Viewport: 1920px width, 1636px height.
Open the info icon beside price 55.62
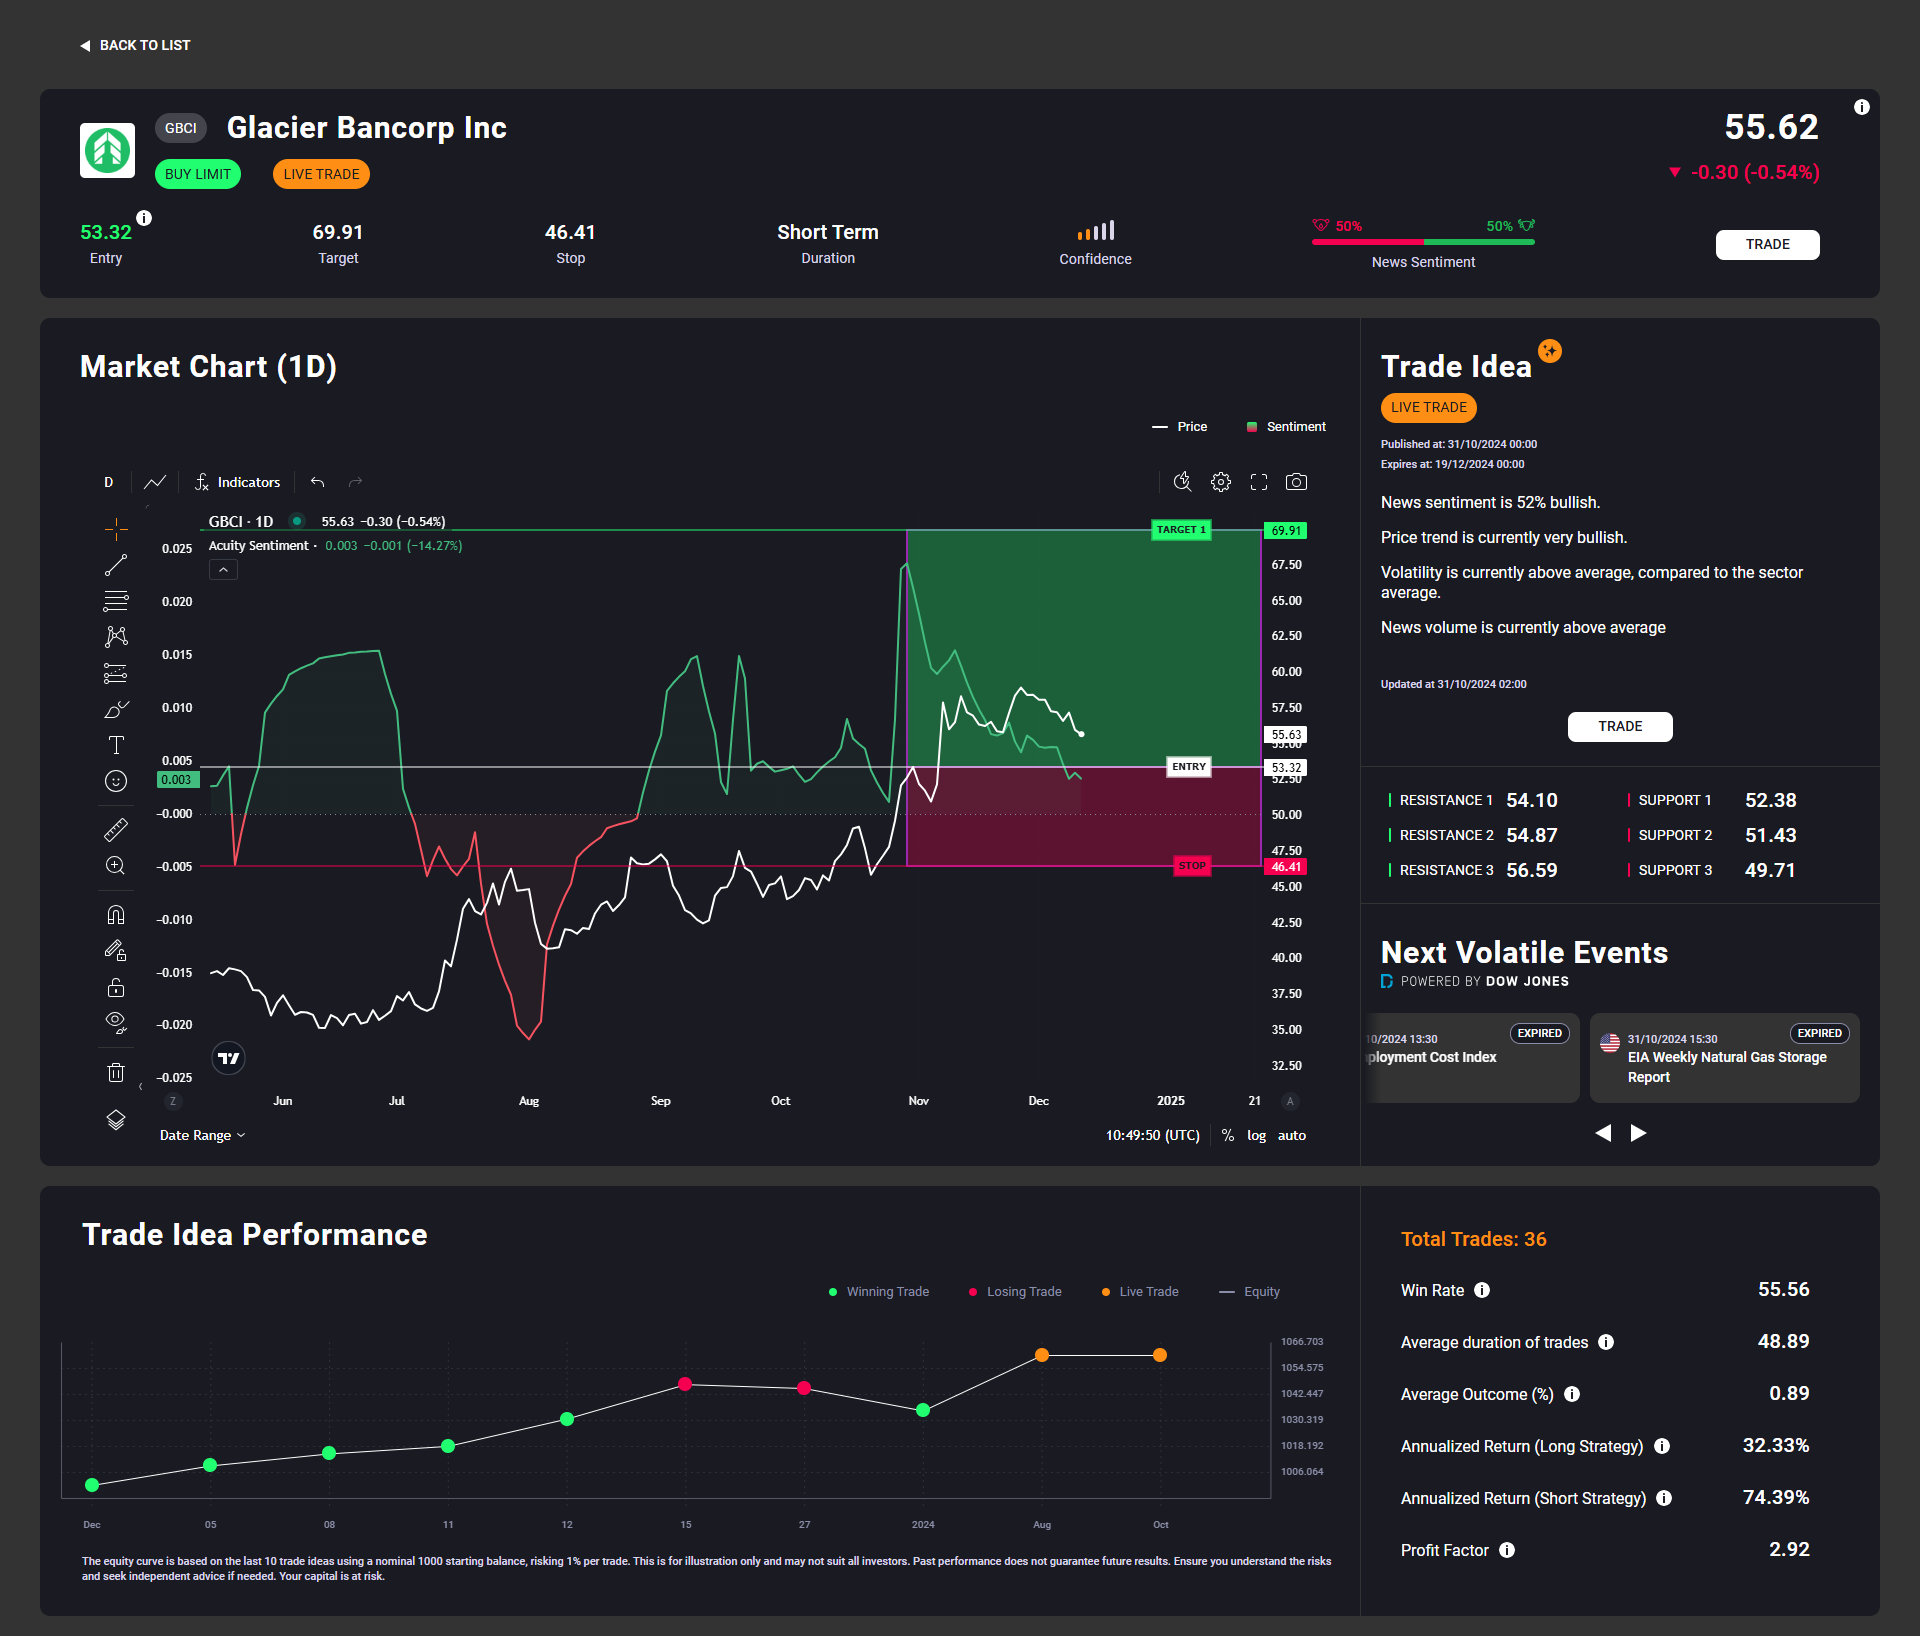1861,107
